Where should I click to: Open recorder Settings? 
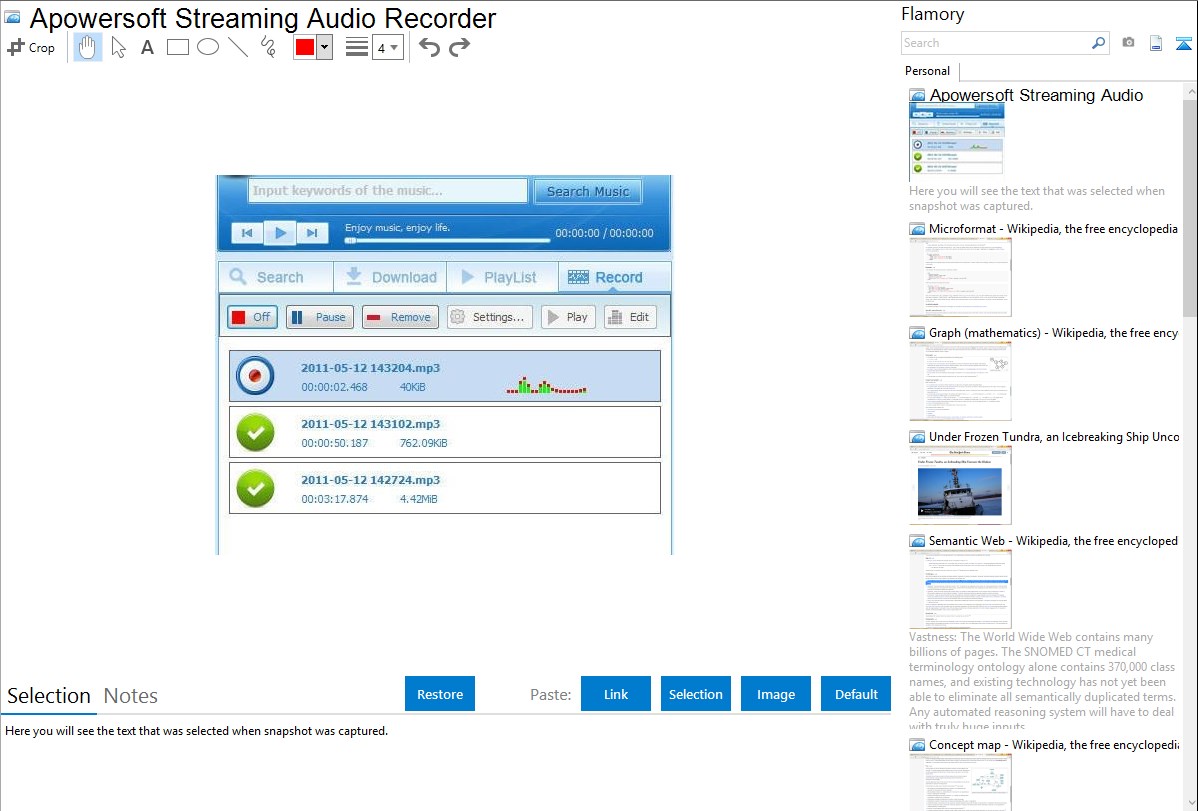[490, 317]
